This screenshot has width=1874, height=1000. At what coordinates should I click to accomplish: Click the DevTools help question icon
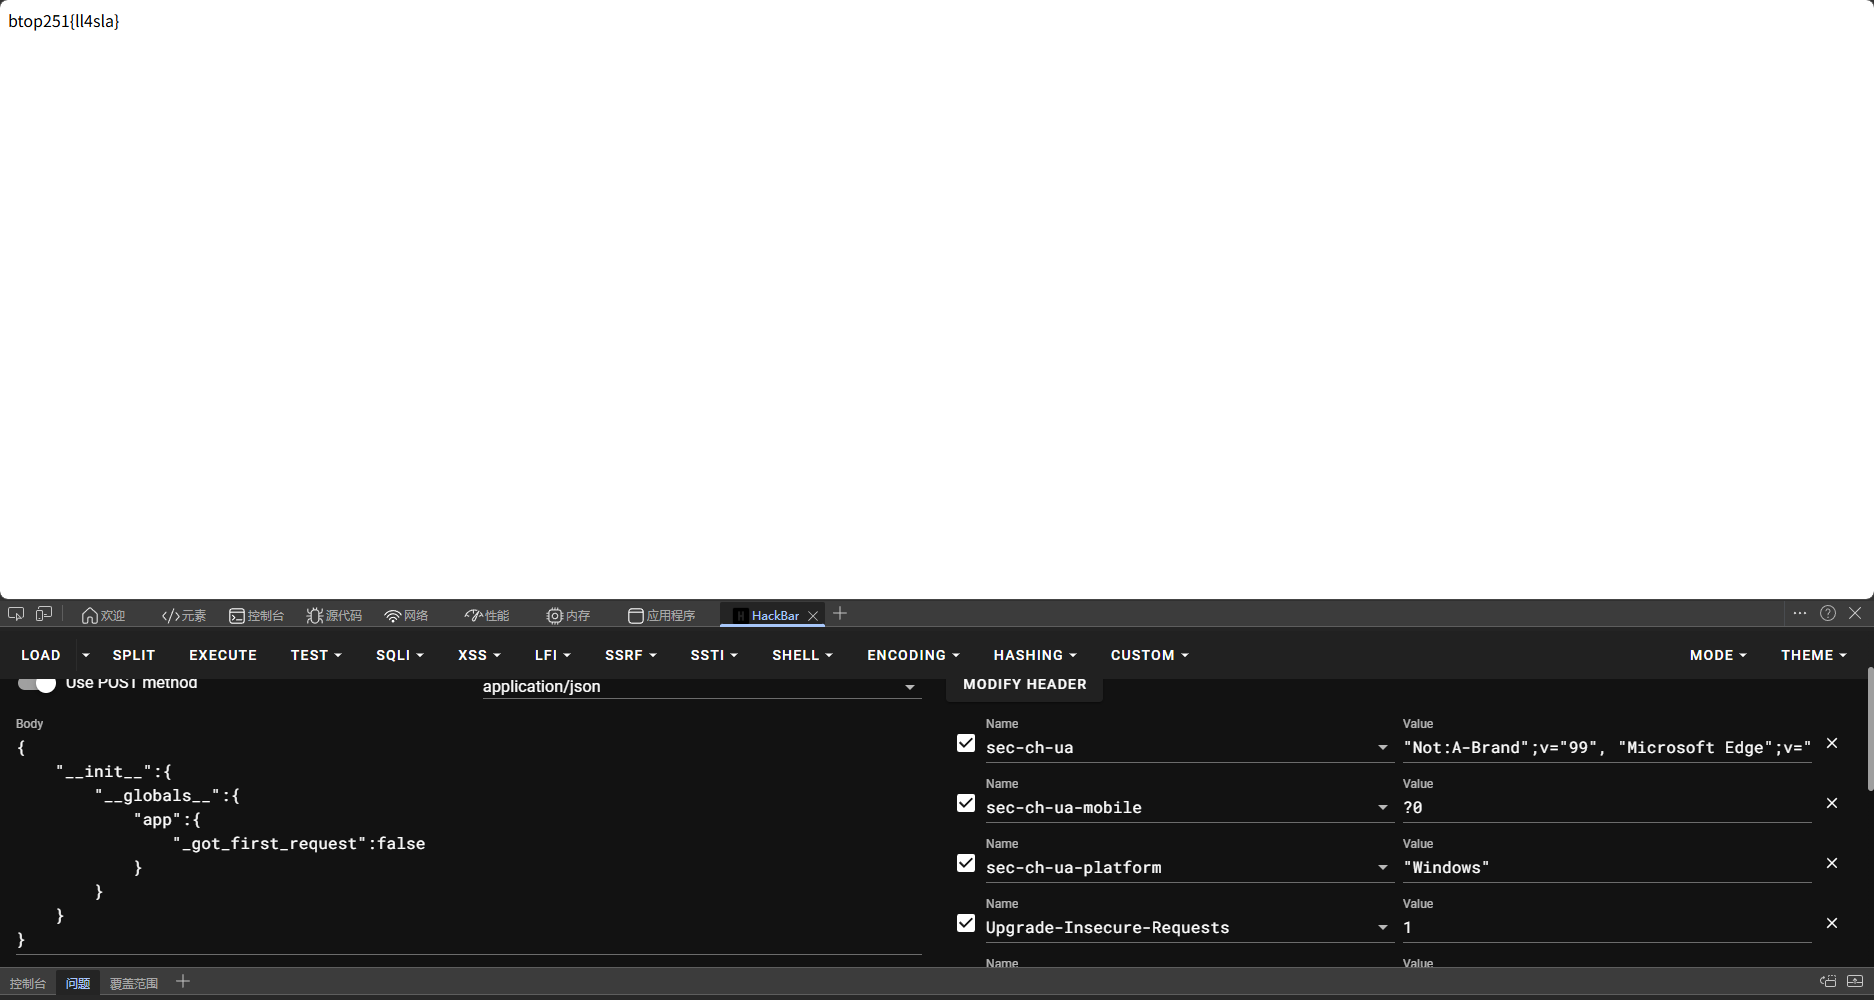tap(1828, 613)
